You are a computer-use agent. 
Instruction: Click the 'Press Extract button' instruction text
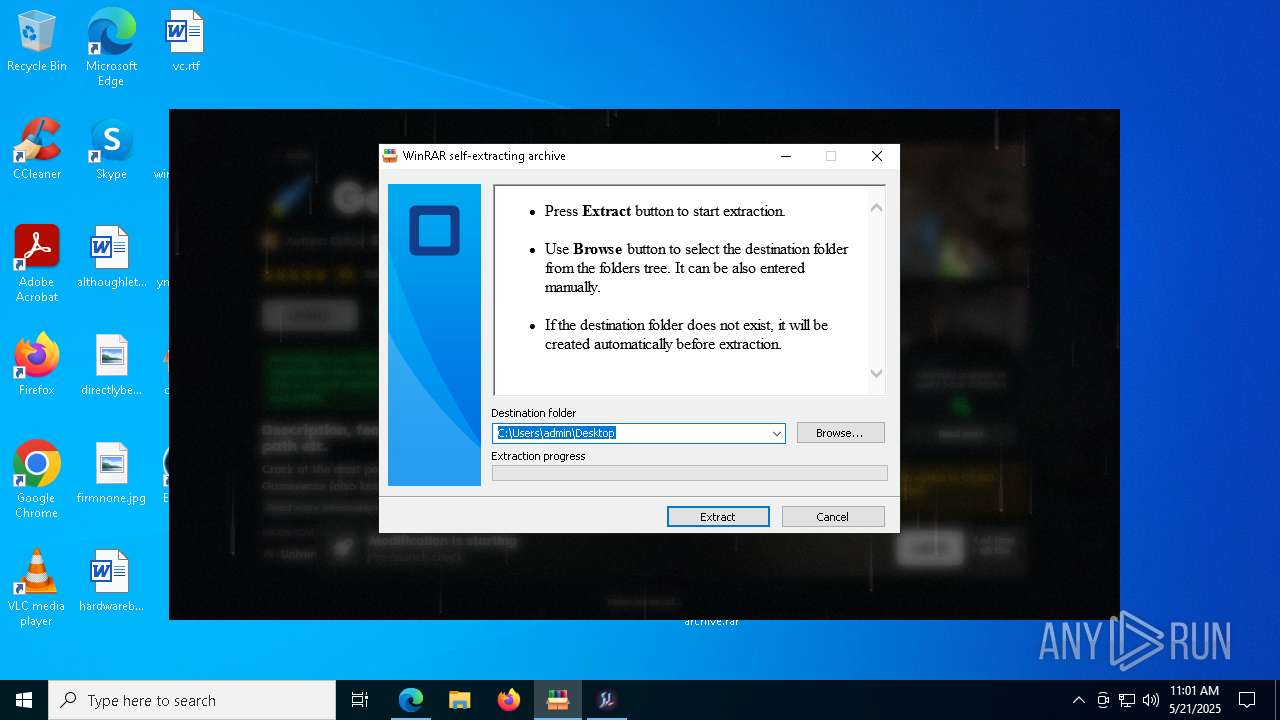point(665,211)
